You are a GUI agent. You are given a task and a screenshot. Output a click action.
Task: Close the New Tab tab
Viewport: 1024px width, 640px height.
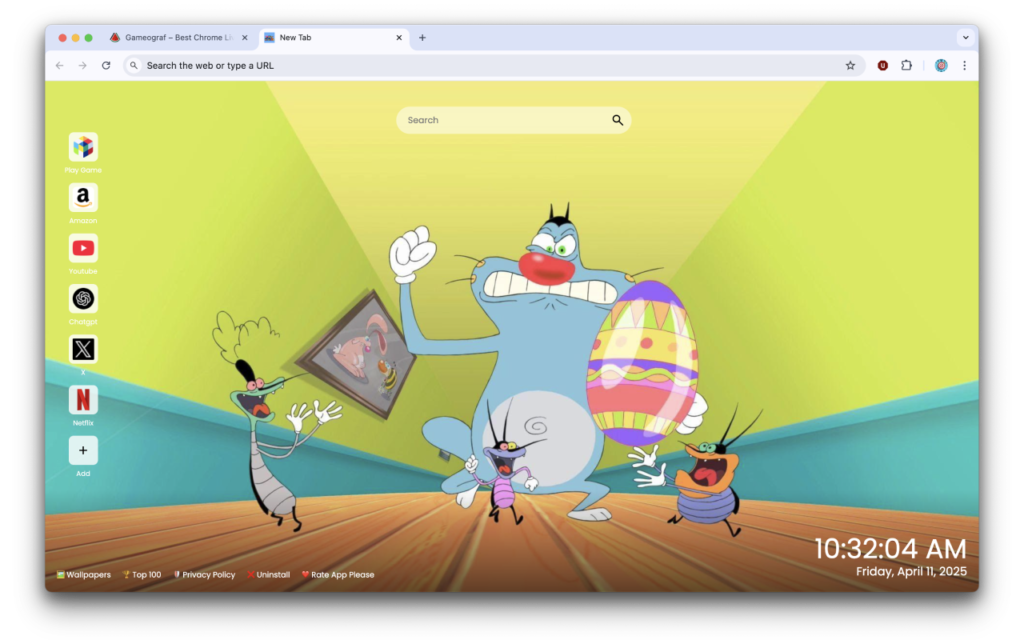pos(399,38)
